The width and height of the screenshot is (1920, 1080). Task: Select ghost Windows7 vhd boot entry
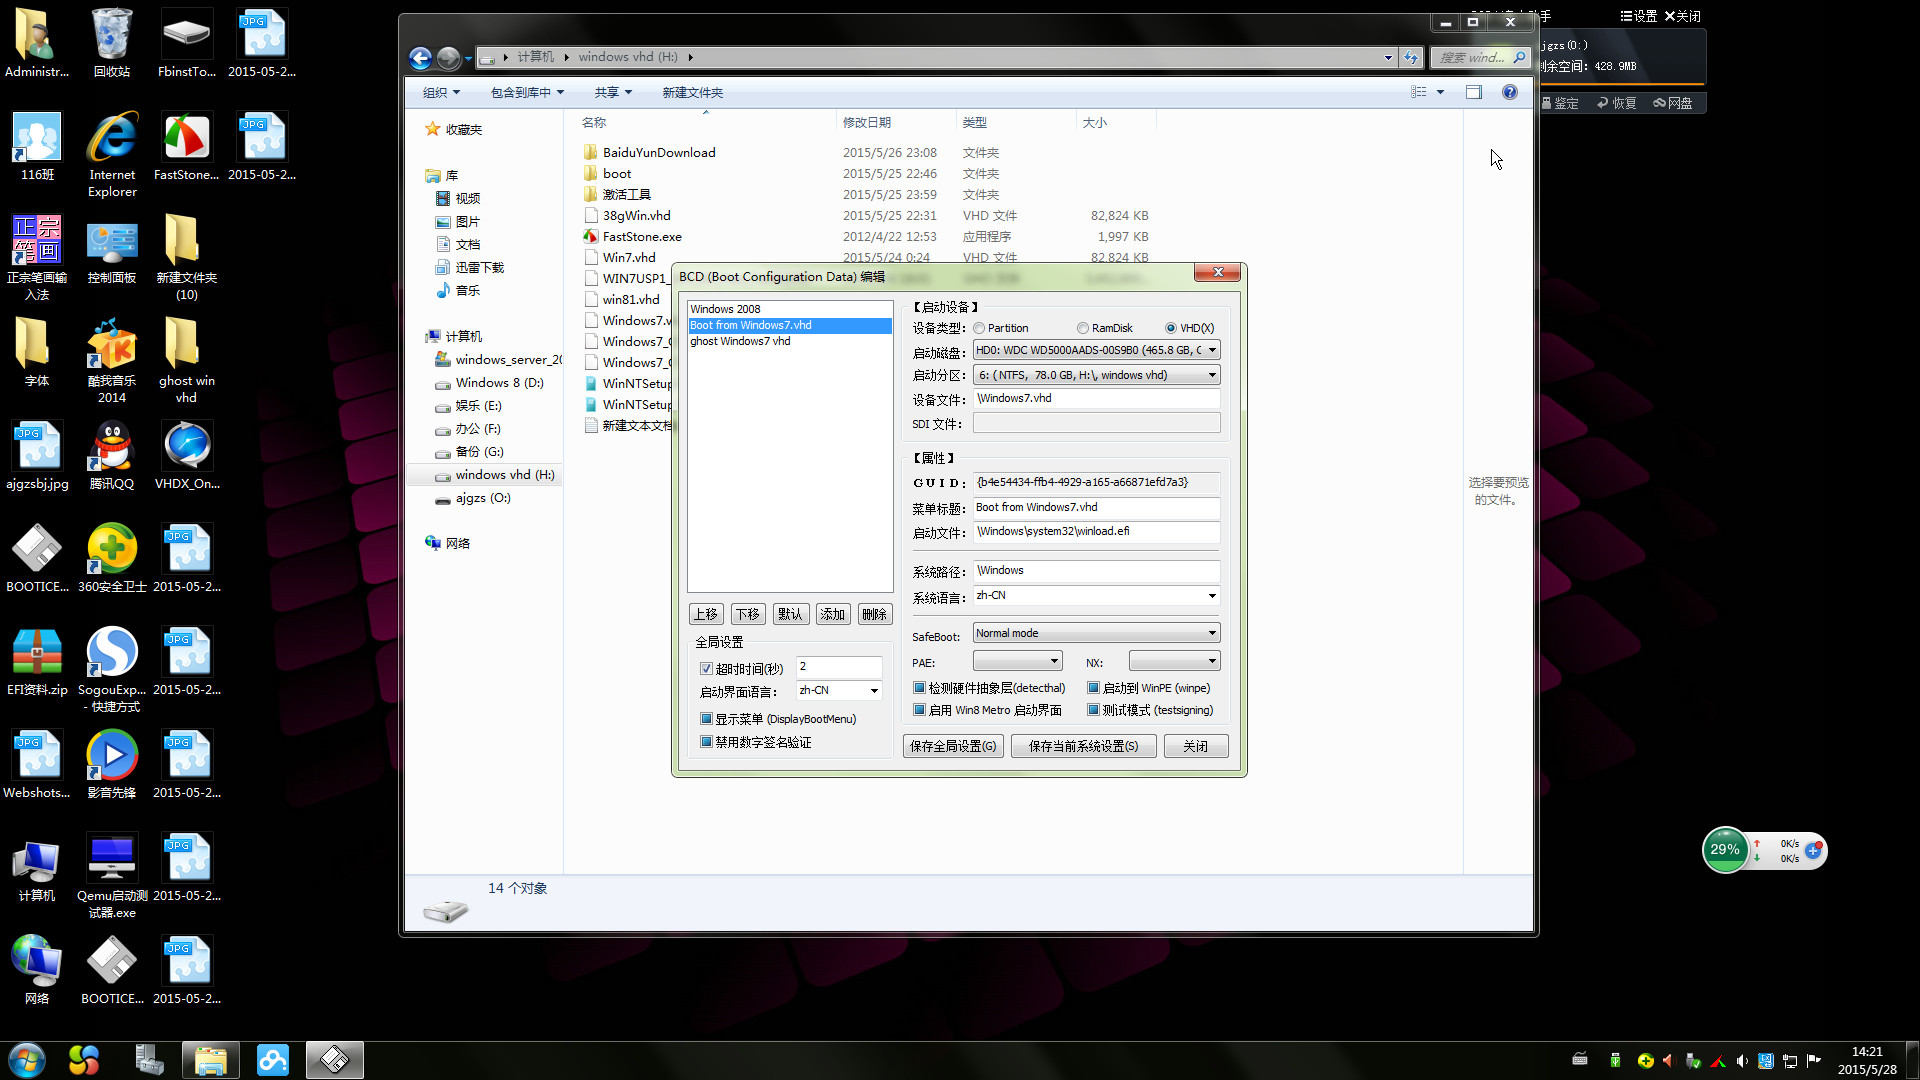[x=789, y=341]
